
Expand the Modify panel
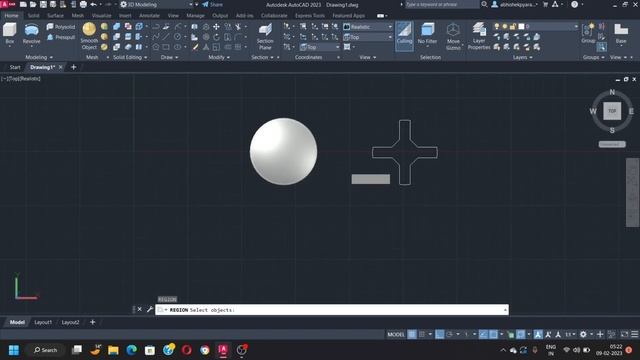pos(219,57)
